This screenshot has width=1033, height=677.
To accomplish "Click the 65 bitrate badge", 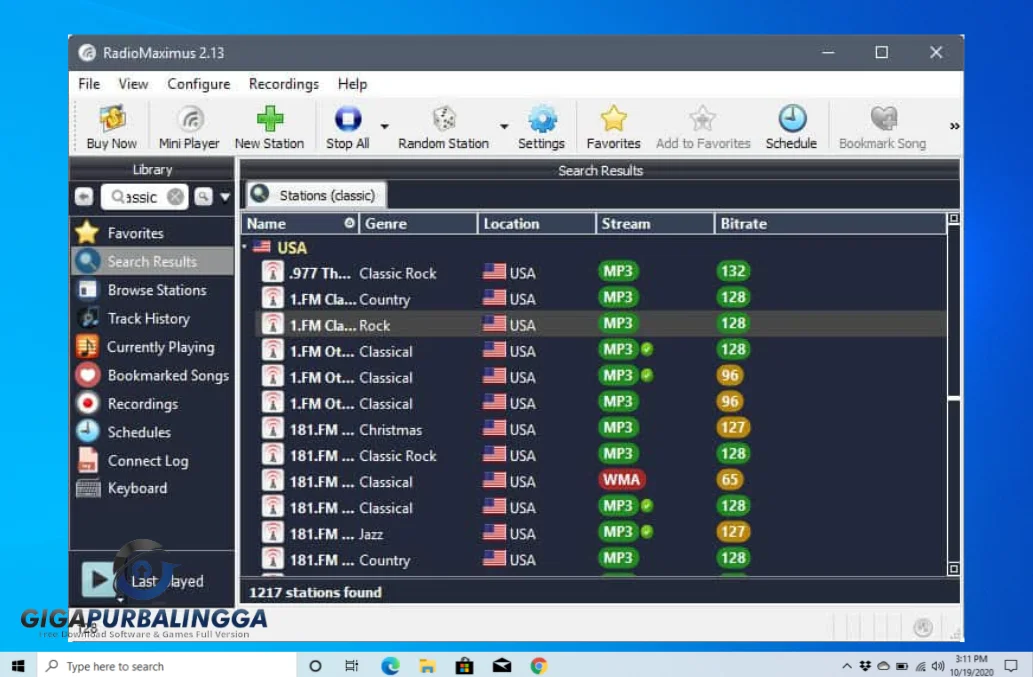I will tap(729, 480).
